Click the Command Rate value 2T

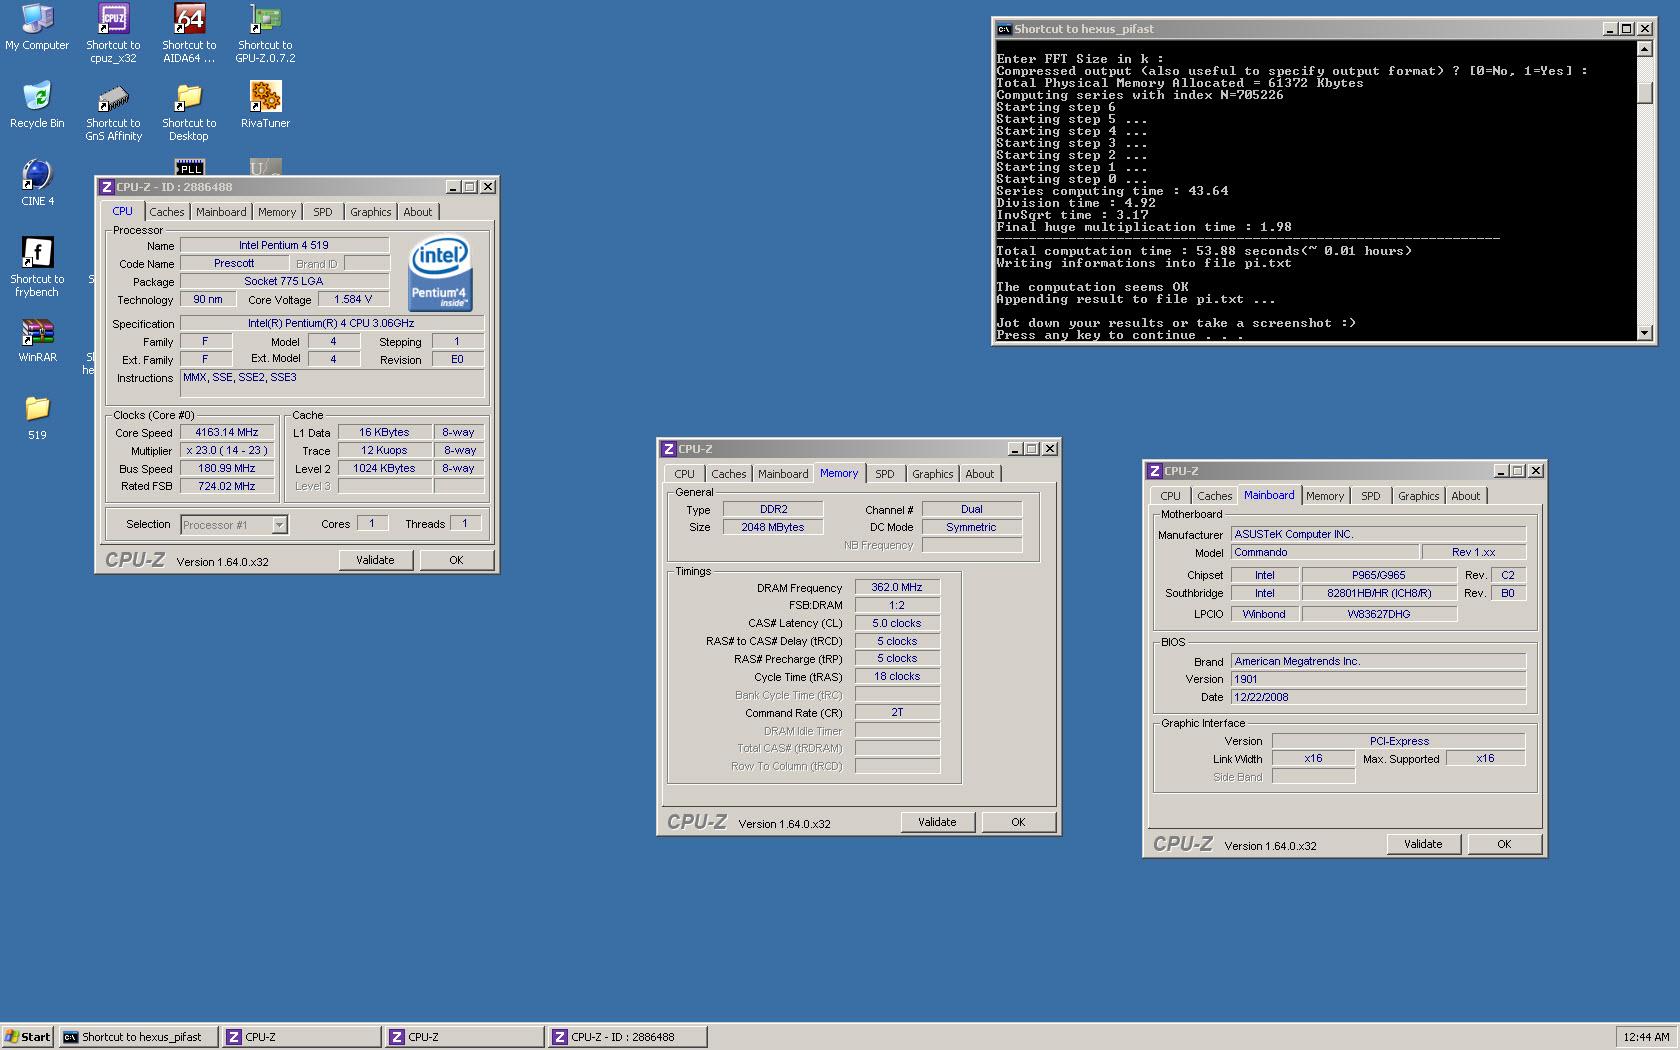(x=897, y=712)
